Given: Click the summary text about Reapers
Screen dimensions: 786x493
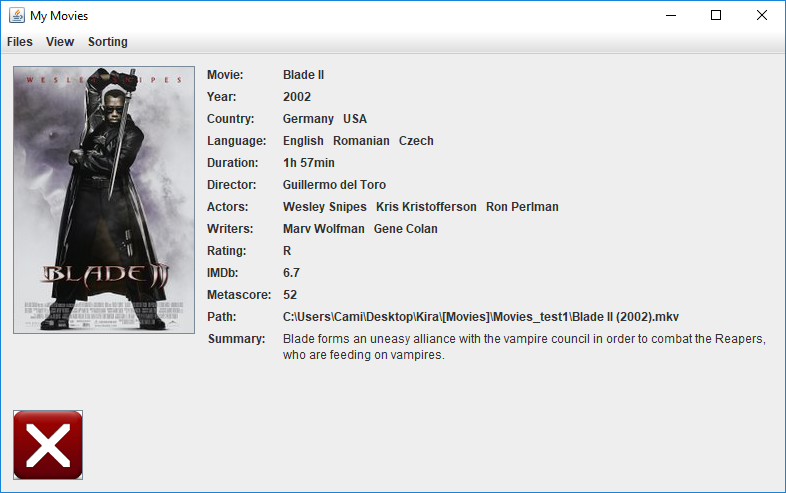Looking at the screenshot, I should 524,347.
